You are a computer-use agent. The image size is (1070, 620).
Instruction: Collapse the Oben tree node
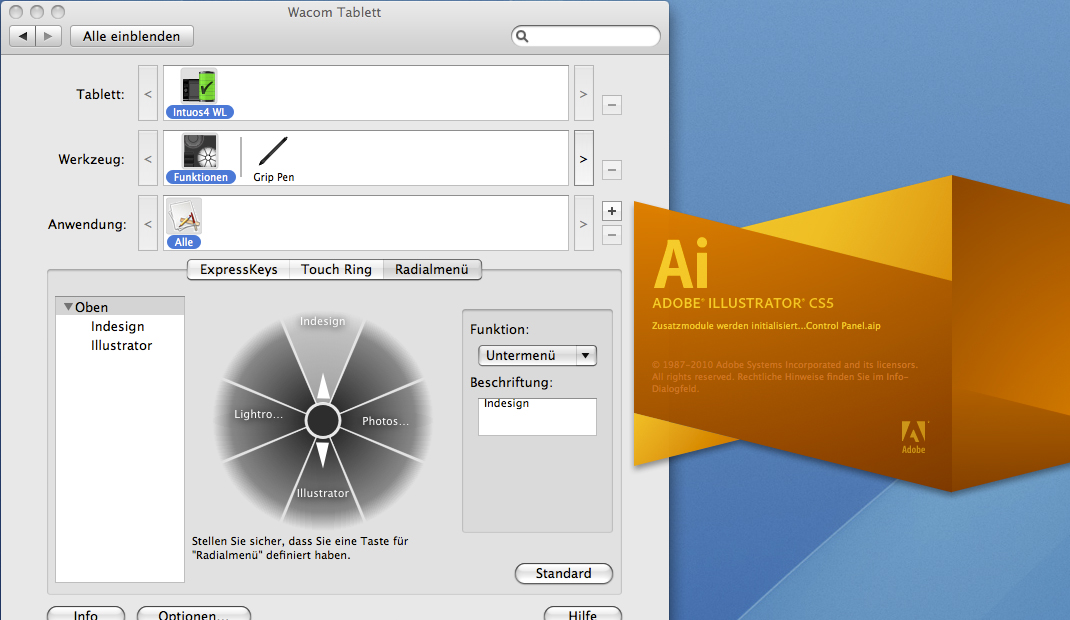pos(68,308)
